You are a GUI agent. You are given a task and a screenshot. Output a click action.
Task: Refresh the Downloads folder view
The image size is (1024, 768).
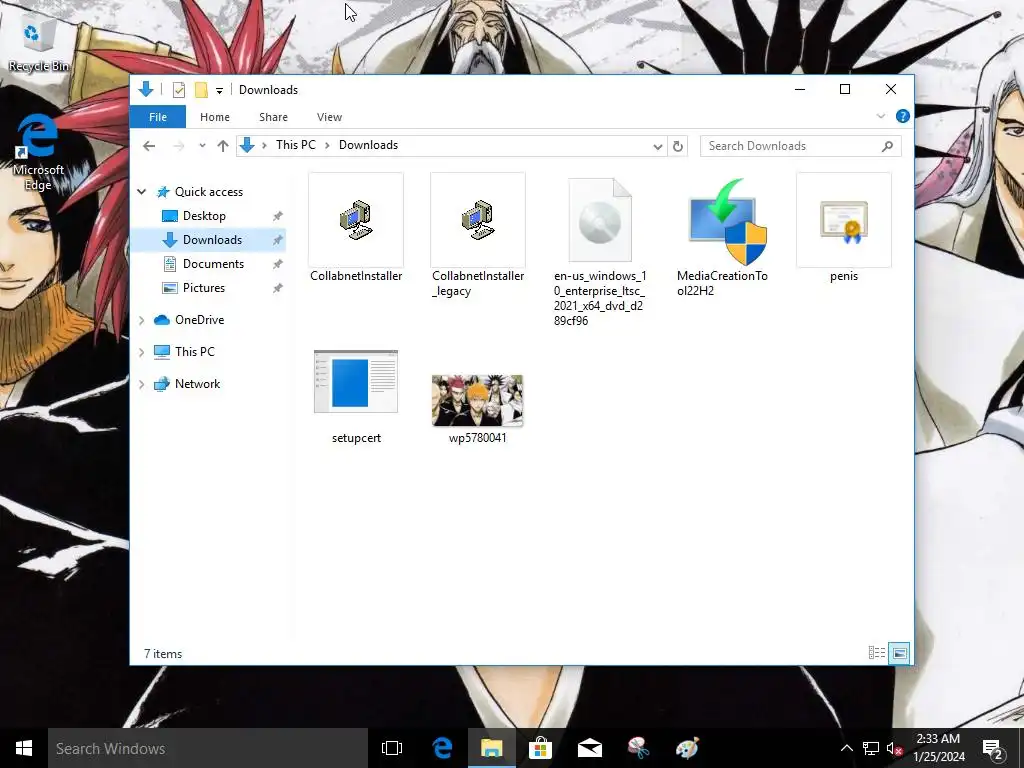pos(678,146)
